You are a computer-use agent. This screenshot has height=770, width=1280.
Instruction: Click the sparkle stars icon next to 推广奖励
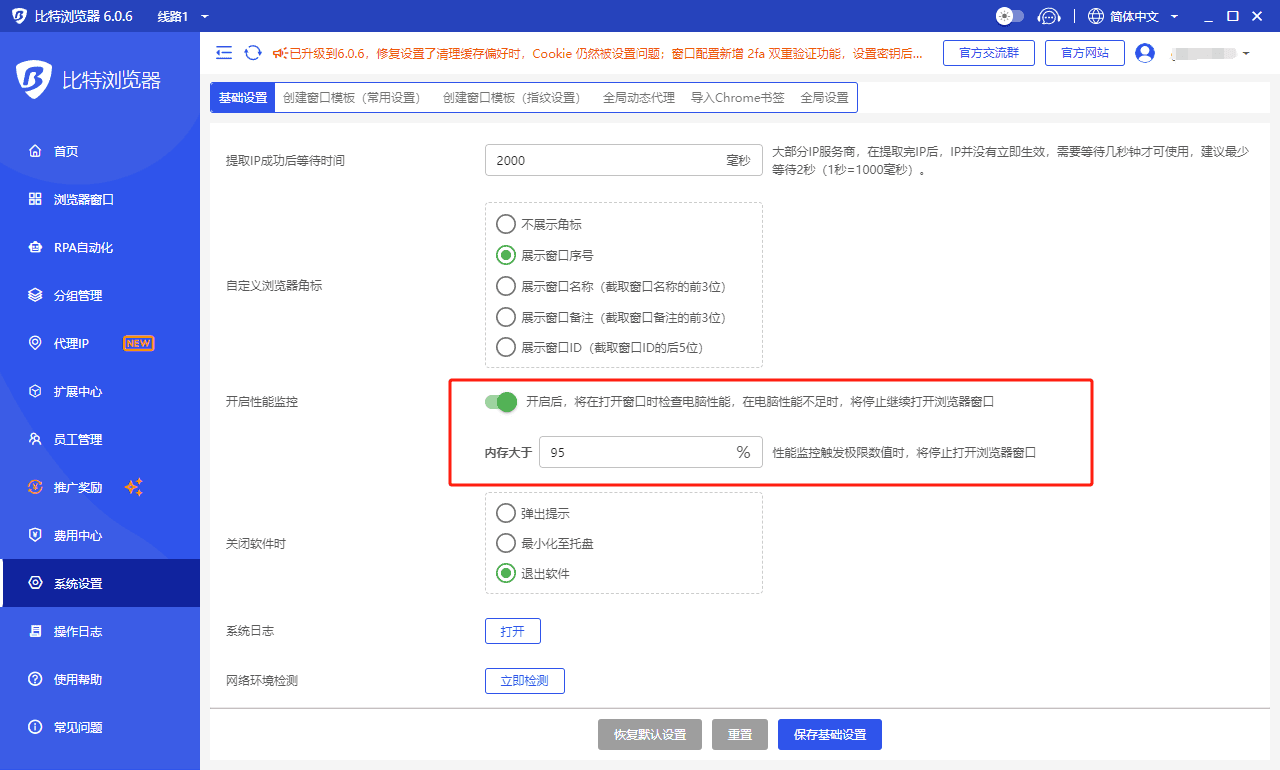coord(134,487)
